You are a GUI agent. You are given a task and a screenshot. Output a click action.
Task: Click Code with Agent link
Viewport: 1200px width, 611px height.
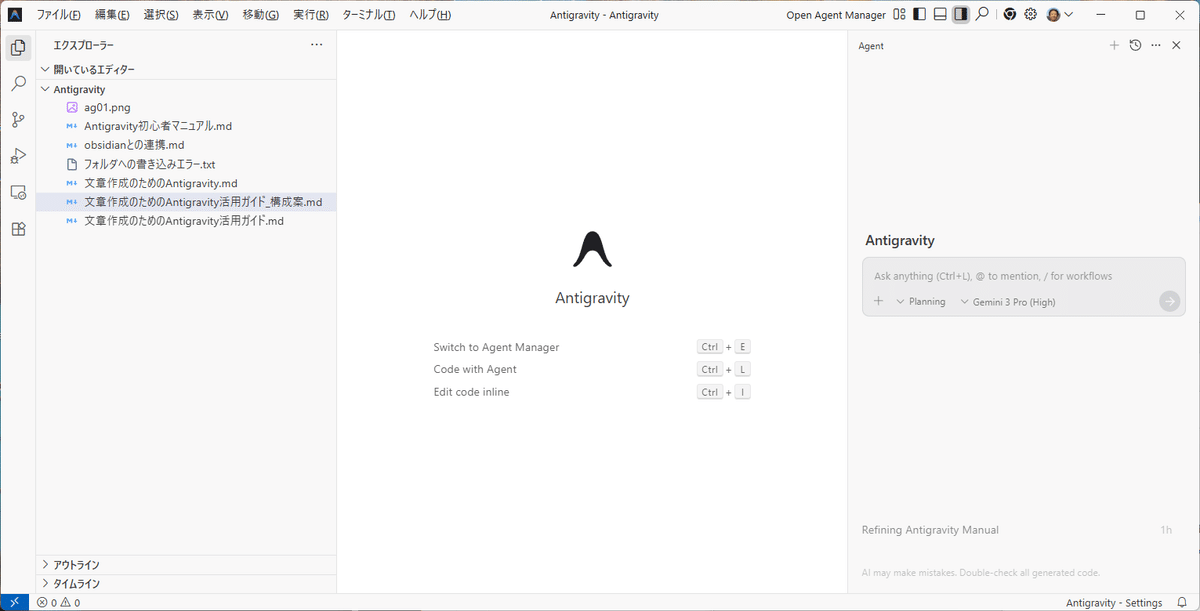tap(475, 369)
